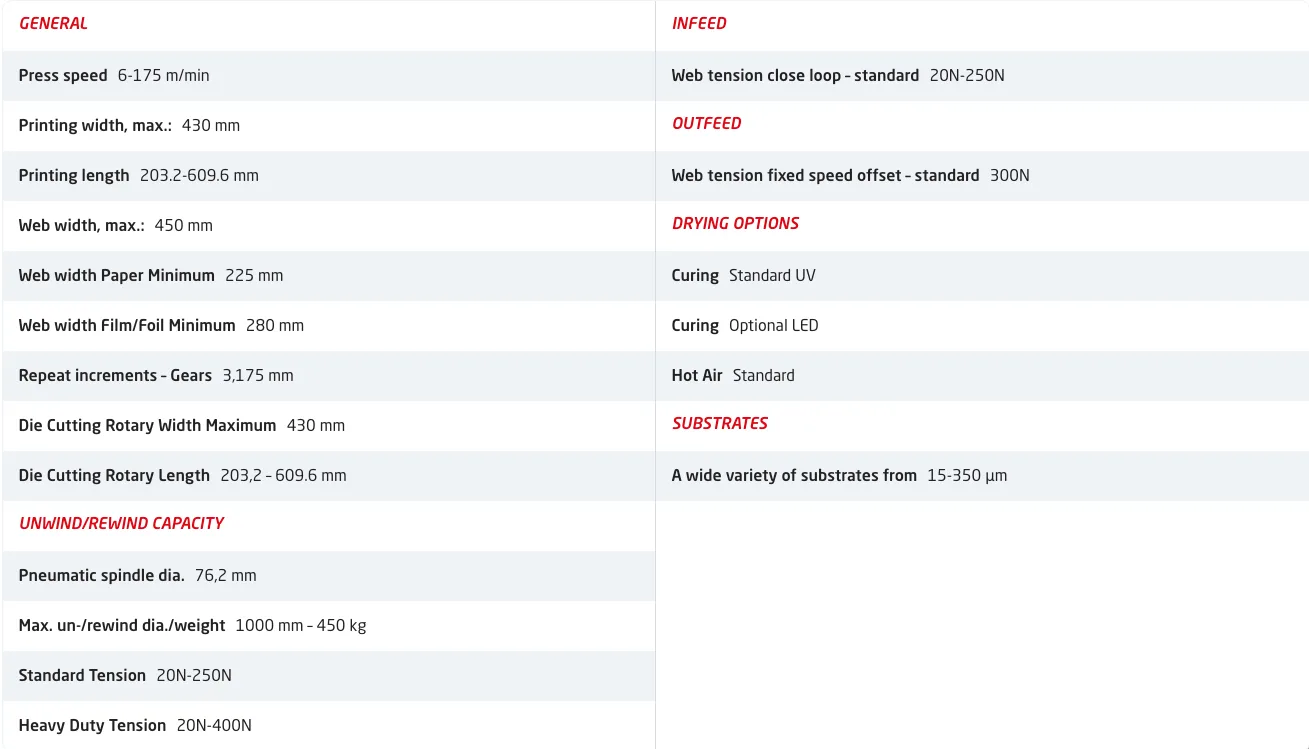This screenshot has height=749, width=1309.
Task: Click the DRYING OPTIONS heading
Action: pyautogui.click(x=735, y=223)
